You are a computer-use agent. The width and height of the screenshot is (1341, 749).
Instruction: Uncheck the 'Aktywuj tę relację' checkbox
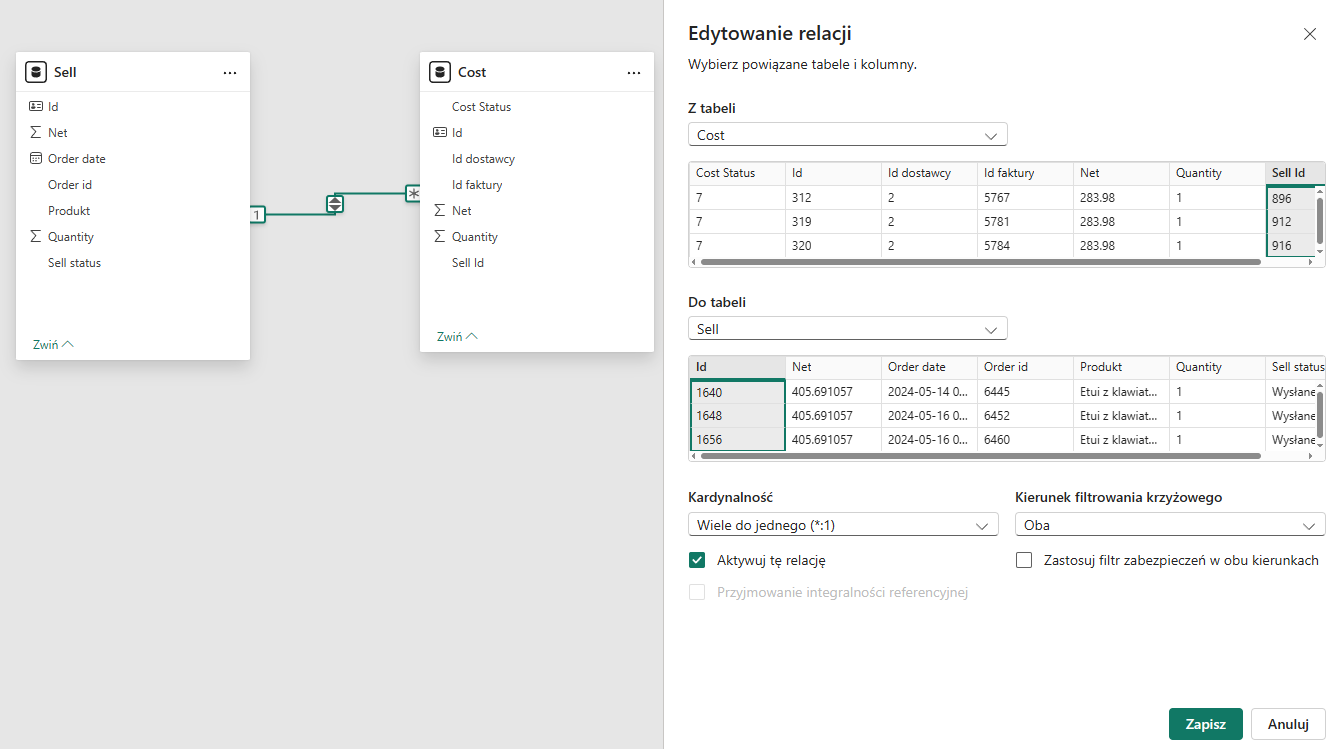point(698,560)
